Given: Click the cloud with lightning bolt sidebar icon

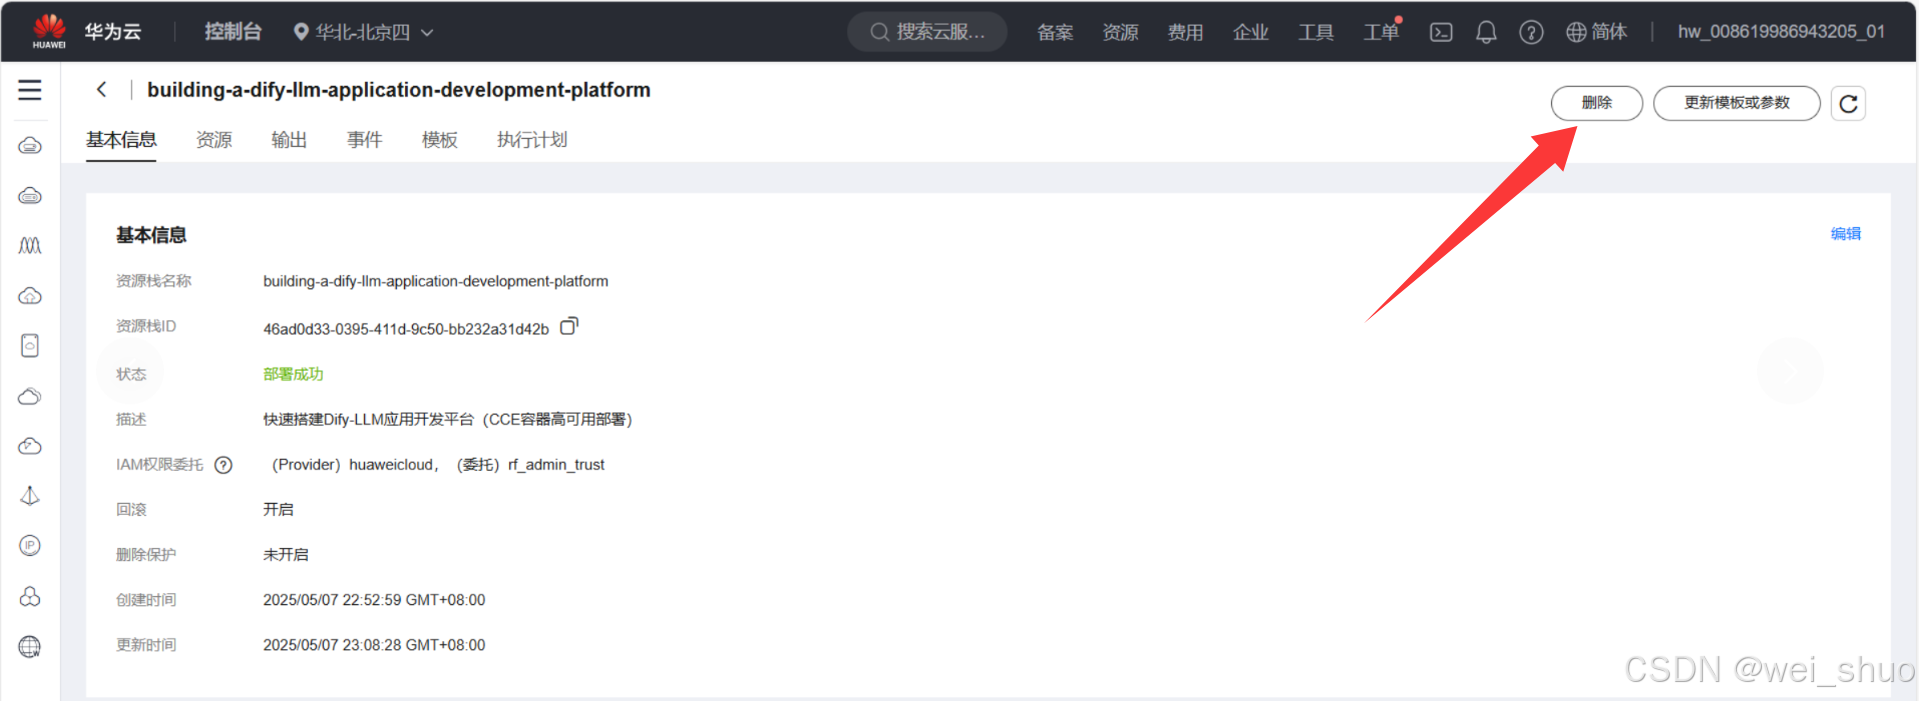Looking at the screenshot, I should (x=30, y=446).
